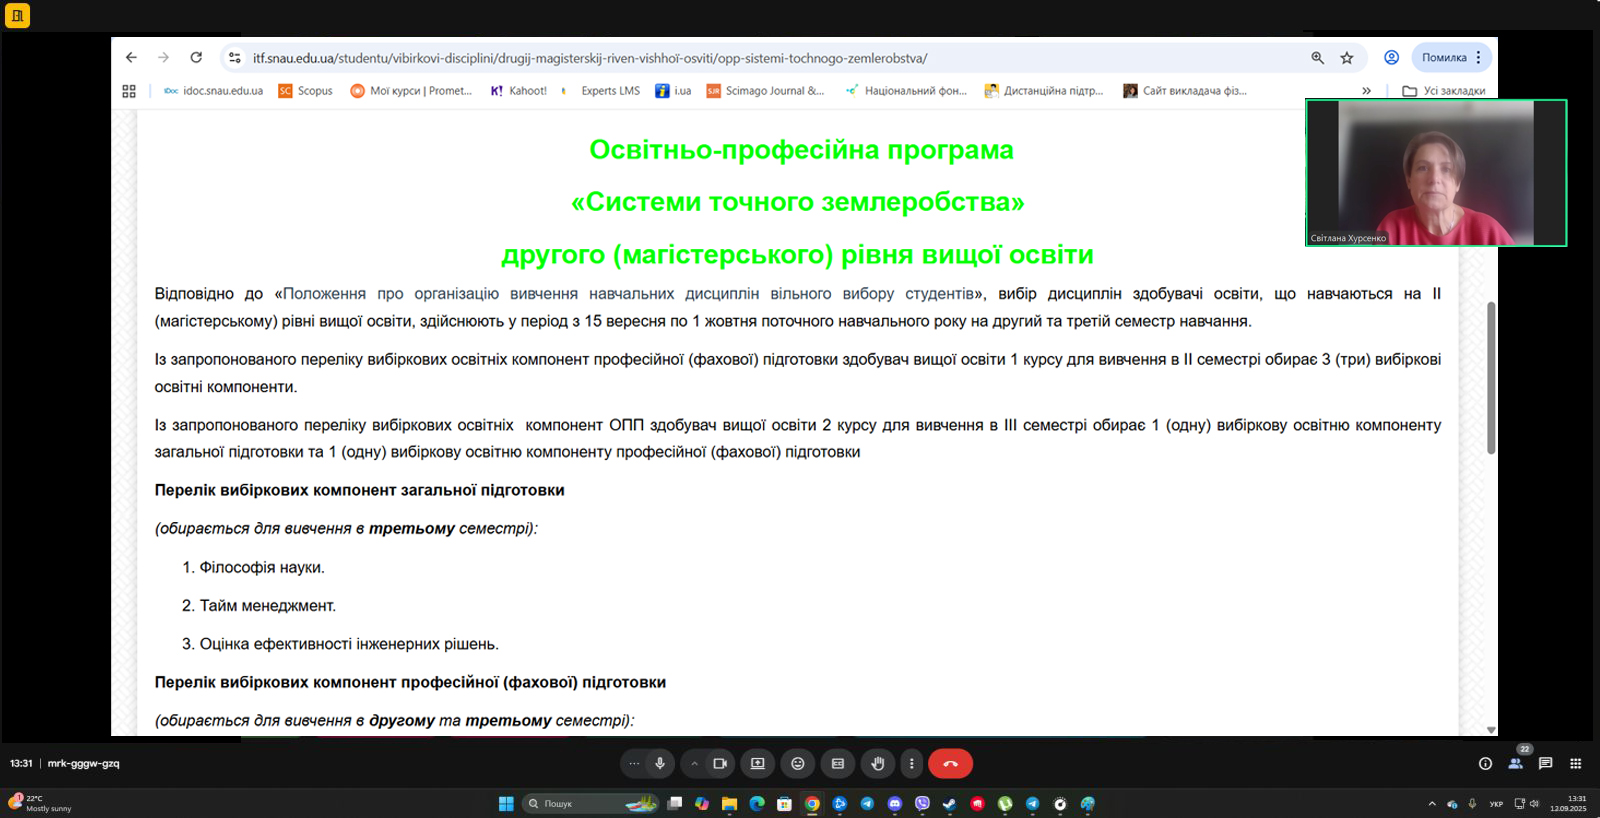Open the weather widget showing 22°C
This screenshot has height=818, width=1600.
[40, 803]
